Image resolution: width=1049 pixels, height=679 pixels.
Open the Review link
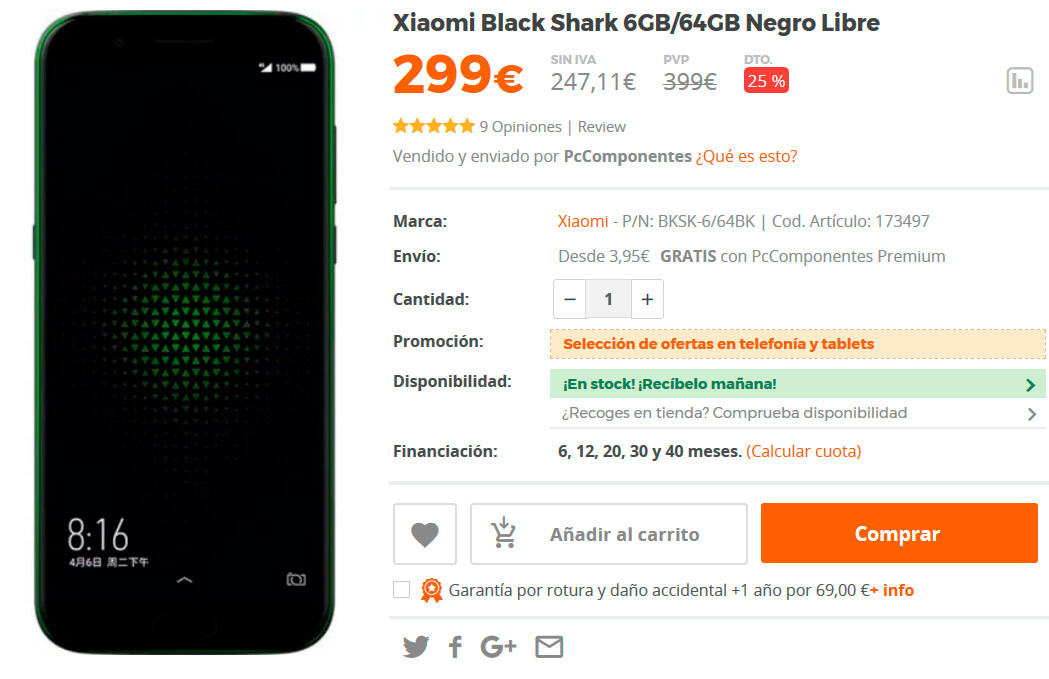[x=602, y=127]
